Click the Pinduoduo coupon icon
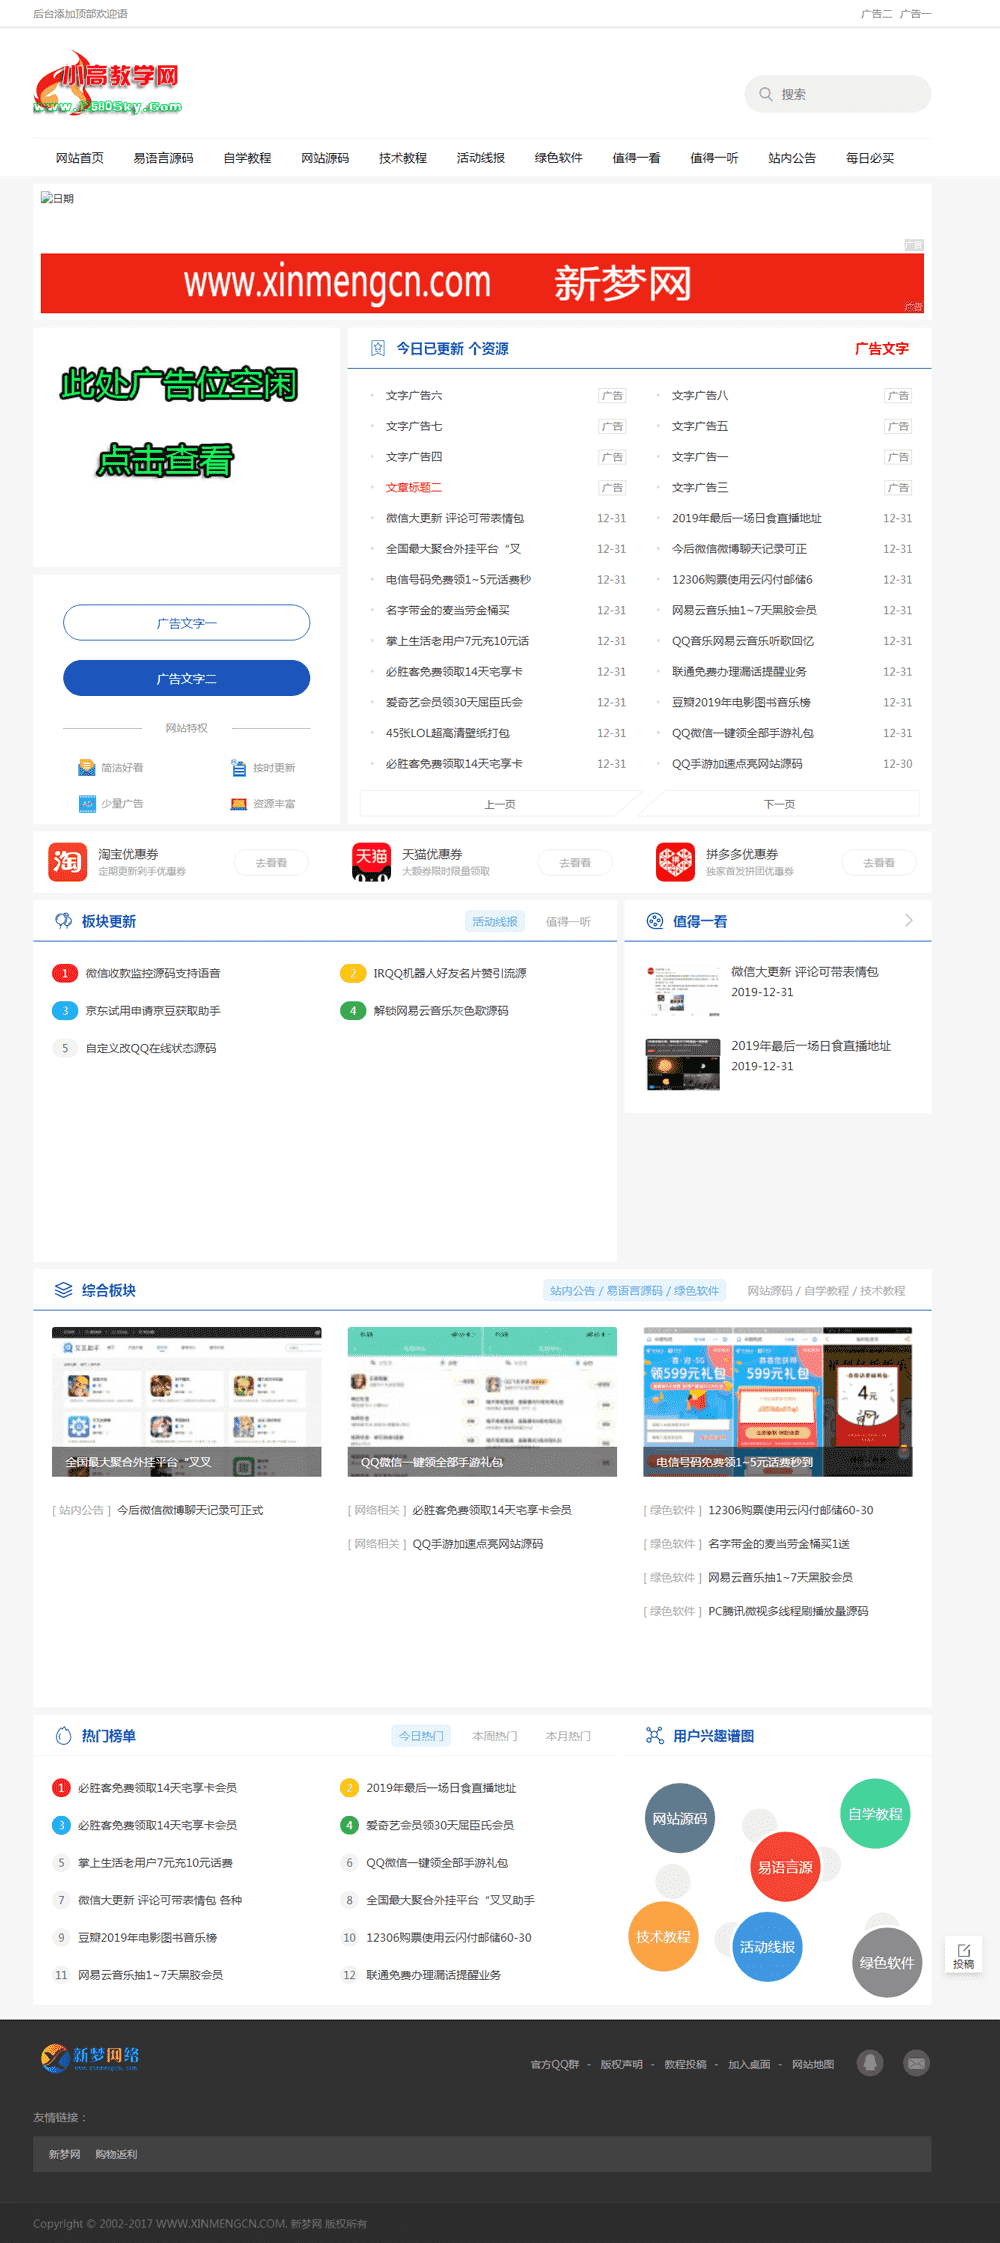 click(x=675, y=861)
